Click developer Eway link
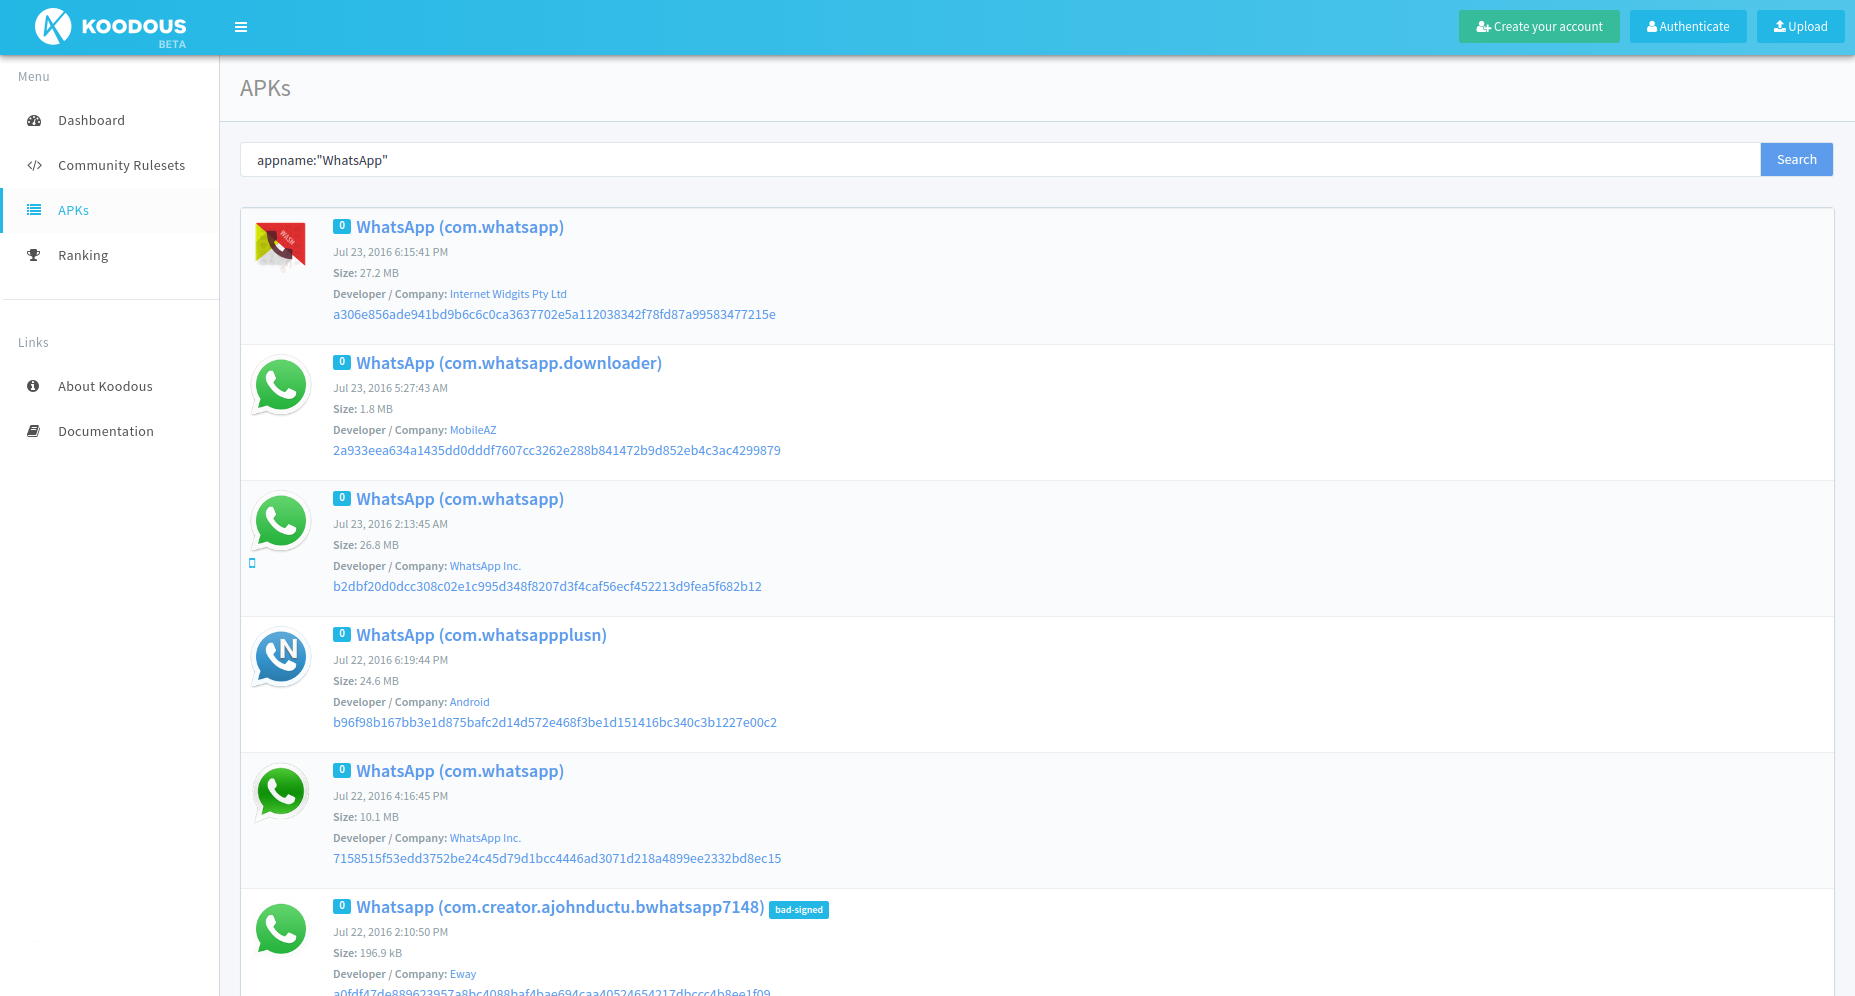The image size is (1855, 996). tap(463, 974)
